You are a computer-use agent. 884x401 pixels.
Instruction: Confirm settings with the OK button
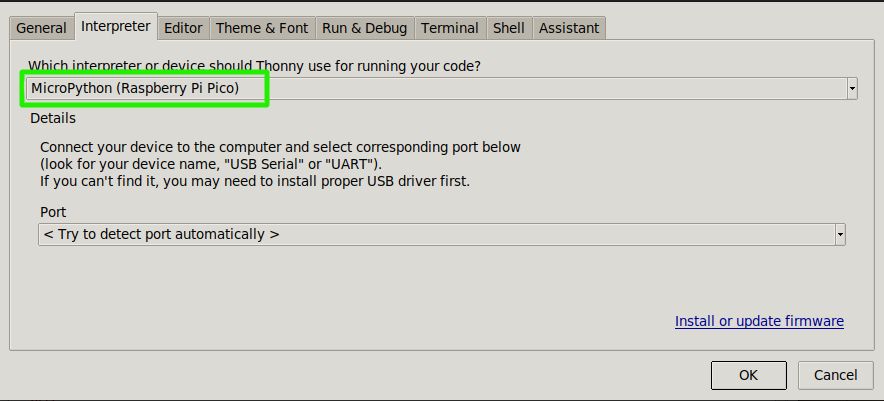(x=749, y=376)
